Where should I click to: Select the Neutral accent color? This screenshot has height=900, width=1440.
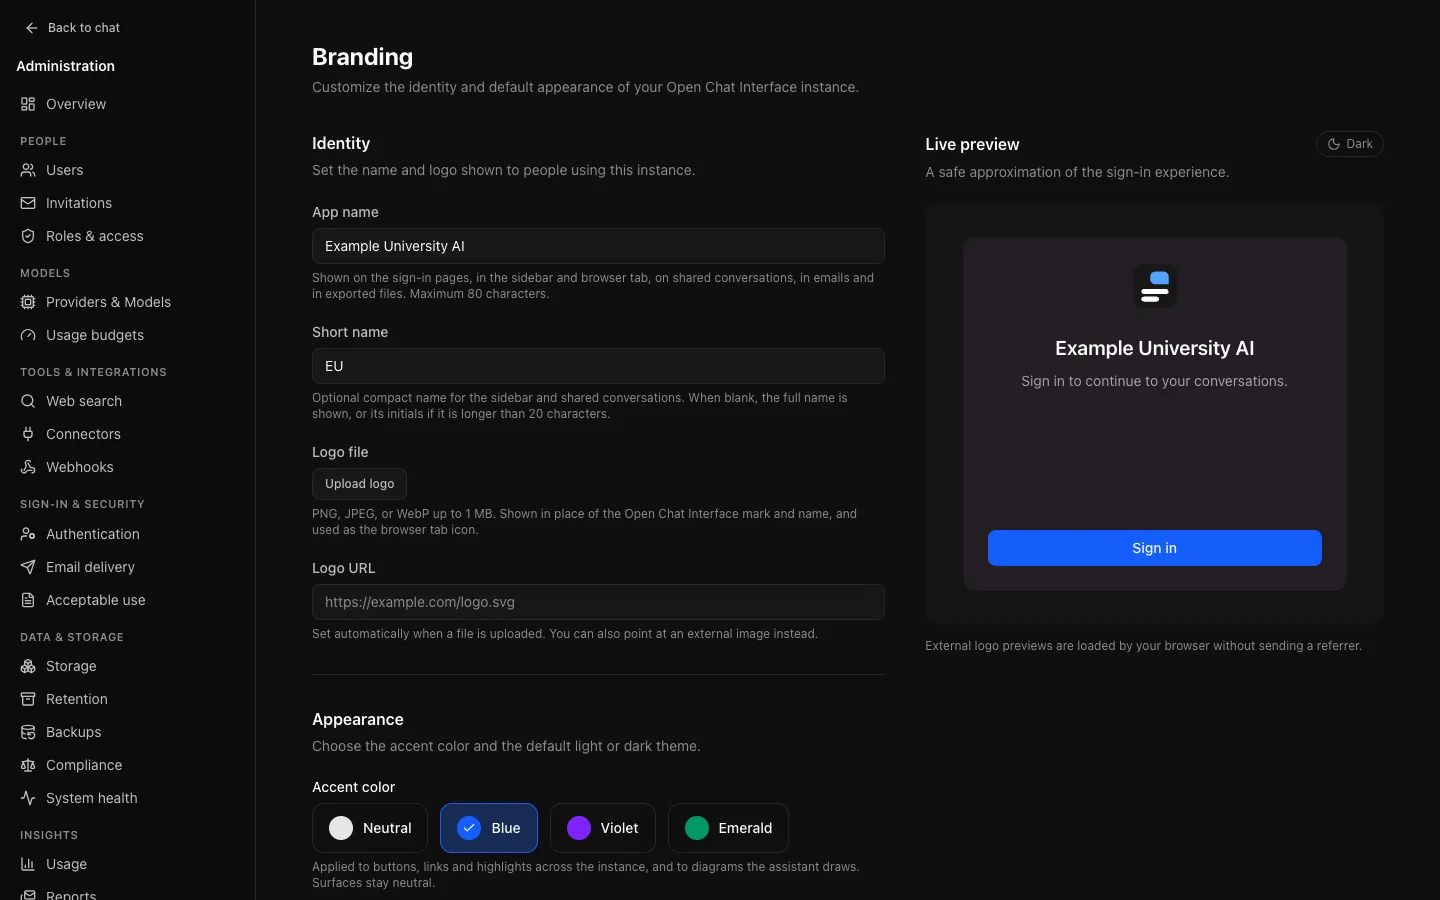click(x=370, y=828)
